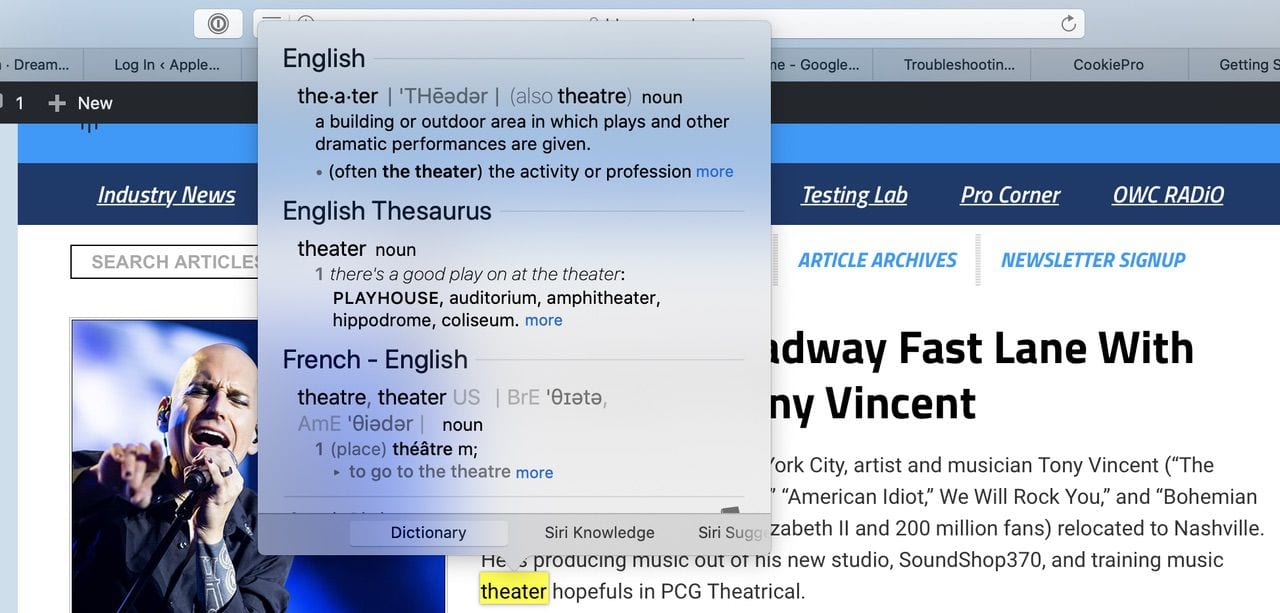This screenshot has height=613, width=1280.
Task: Click the Search Articles input field
Action: point(165,262)
